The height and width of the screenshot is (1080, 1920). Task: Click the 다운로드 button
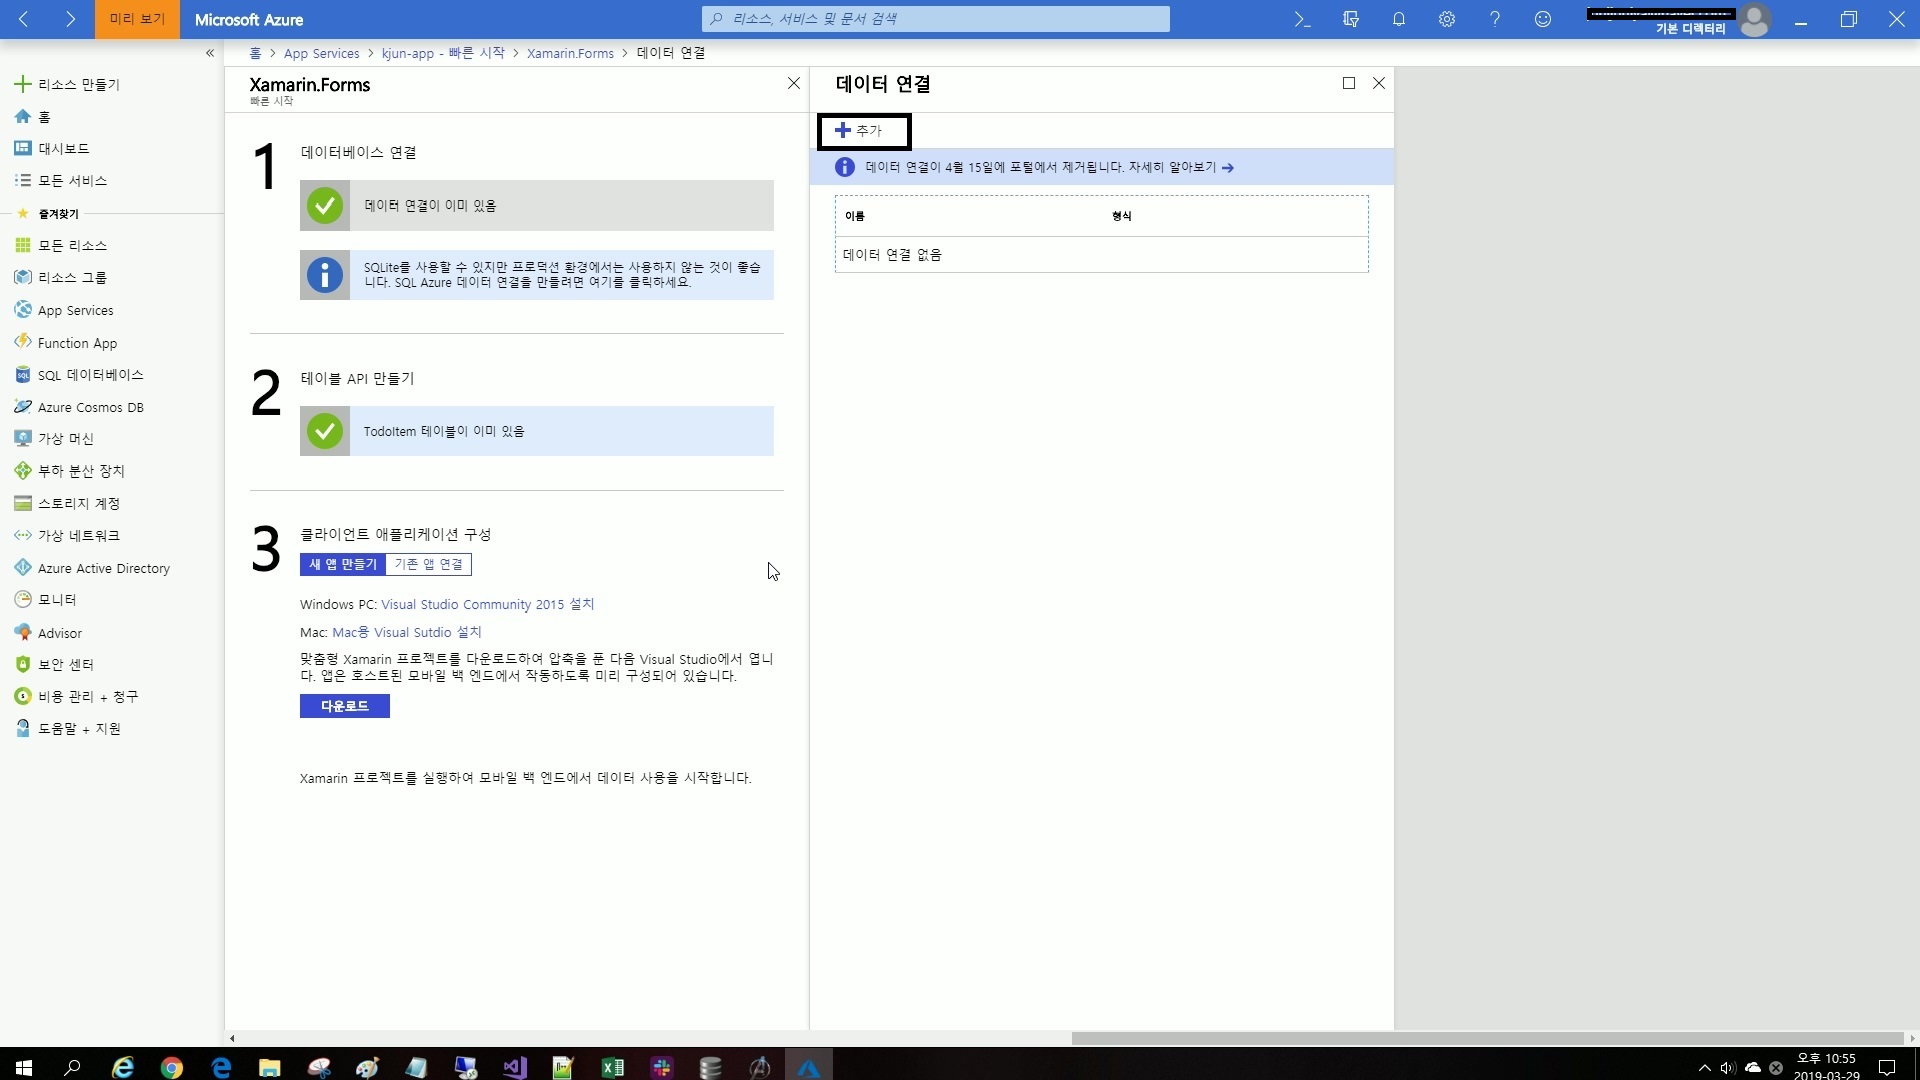tap(345, 706)
